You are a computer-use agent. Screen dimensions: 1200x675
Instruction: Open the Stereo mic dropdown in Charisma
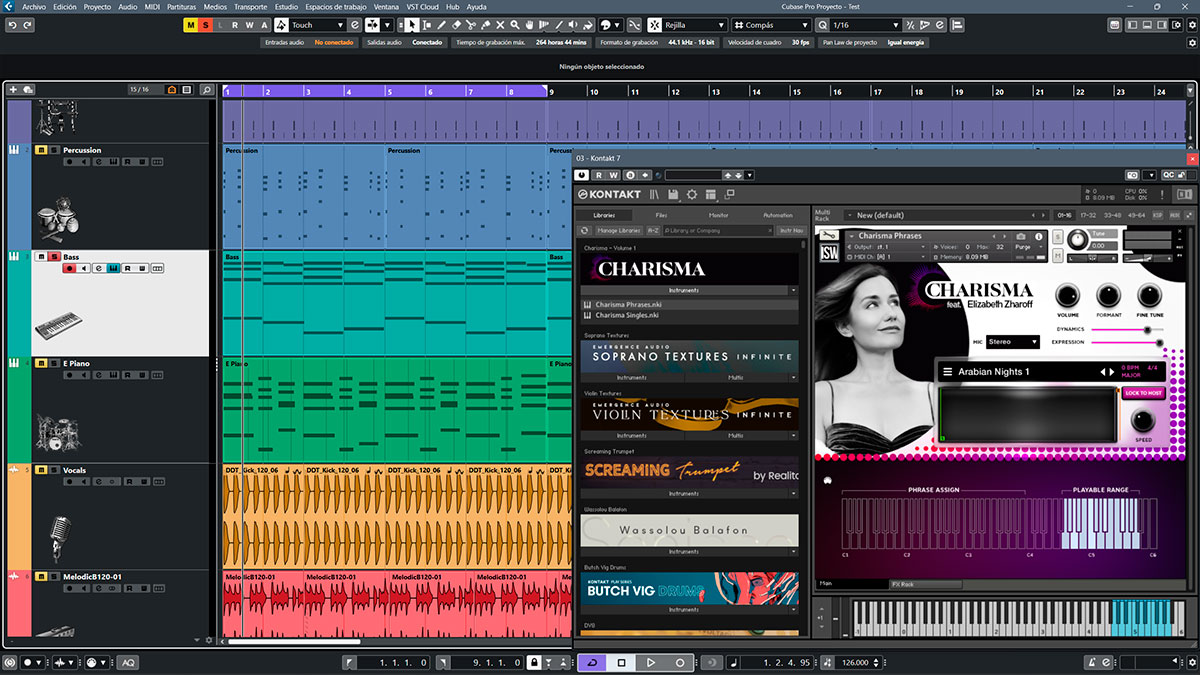[x=1012, y=342]
